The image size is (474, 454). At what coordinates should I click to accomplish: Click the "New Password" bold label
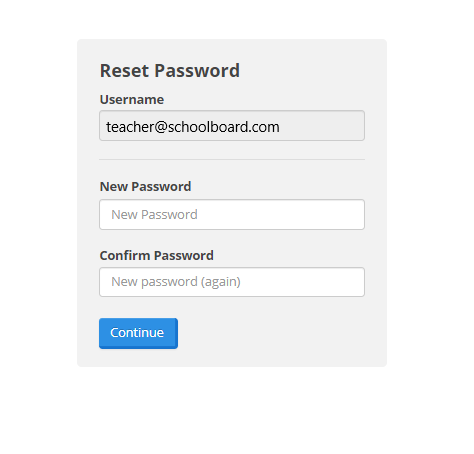pyautogui.click(x=146, y=187)
